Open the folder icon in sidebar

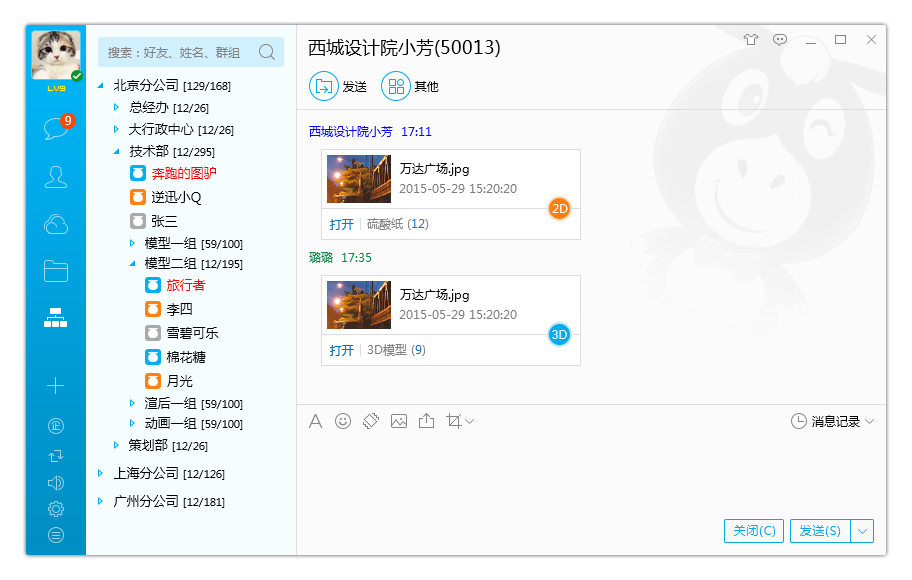(x=56, y=271)
